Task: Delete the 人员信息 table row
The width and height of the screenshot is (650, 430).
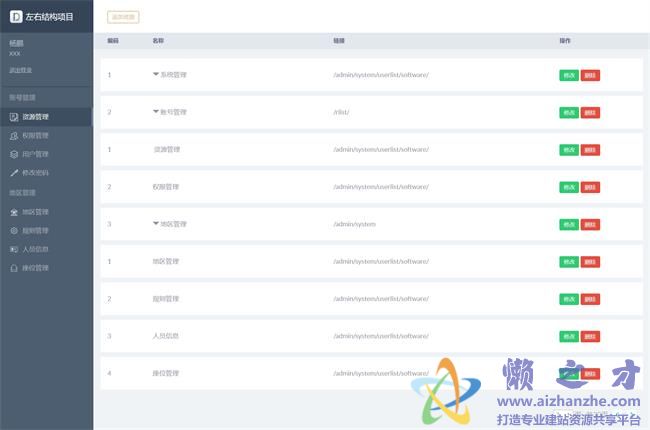Action: tap(590, 337)
